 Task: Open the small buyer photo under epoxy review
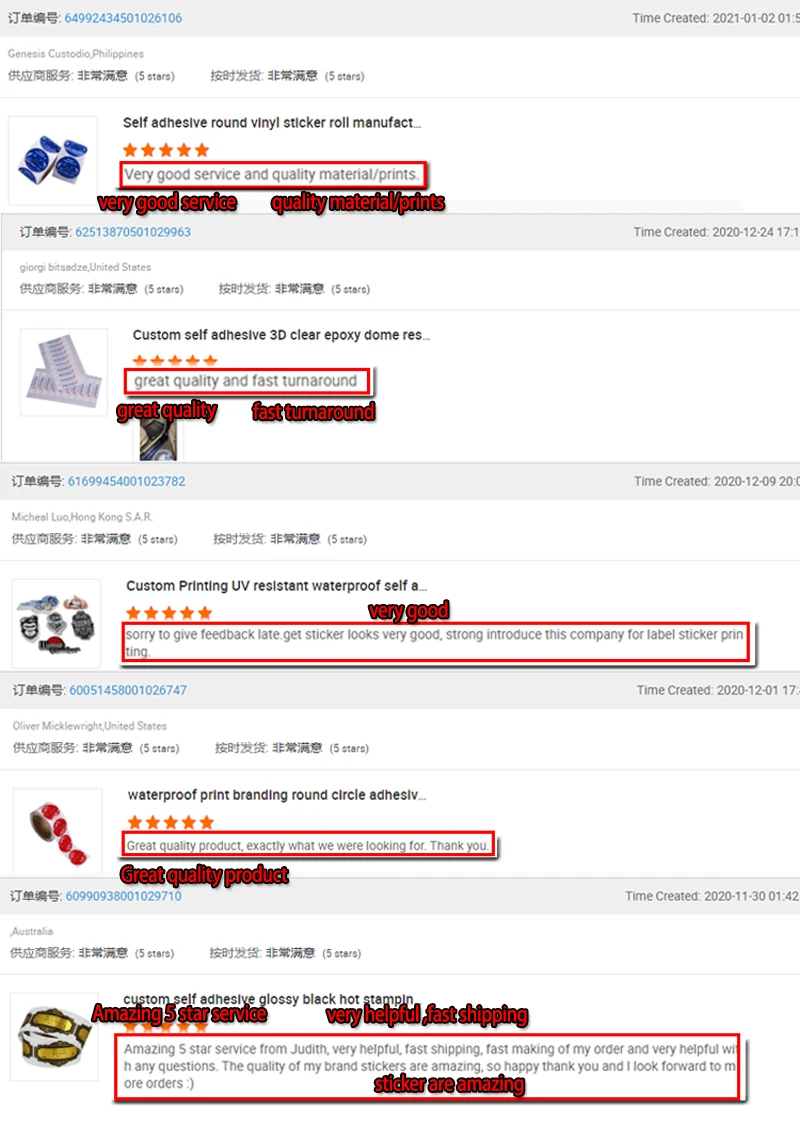158,439
